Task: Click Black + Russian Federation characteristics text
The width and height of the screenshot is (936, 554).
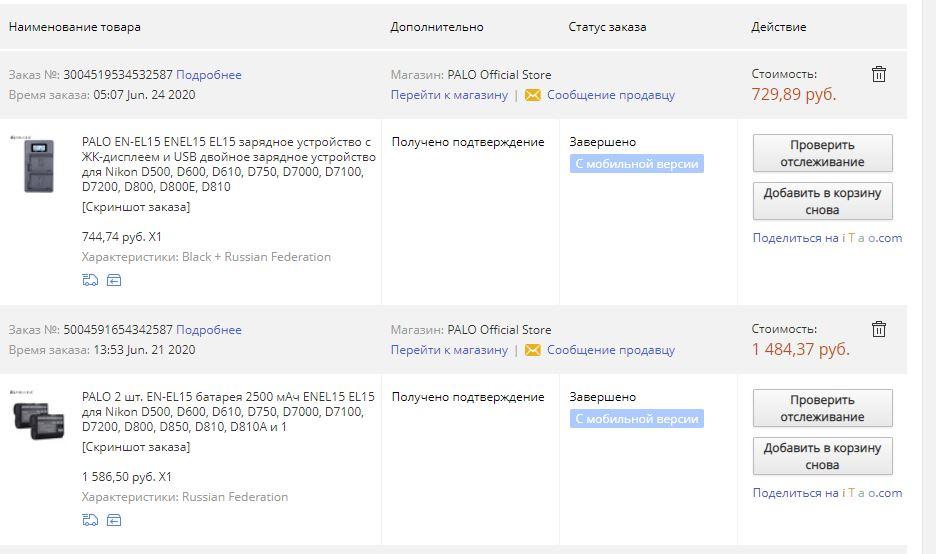Action: 256,257
